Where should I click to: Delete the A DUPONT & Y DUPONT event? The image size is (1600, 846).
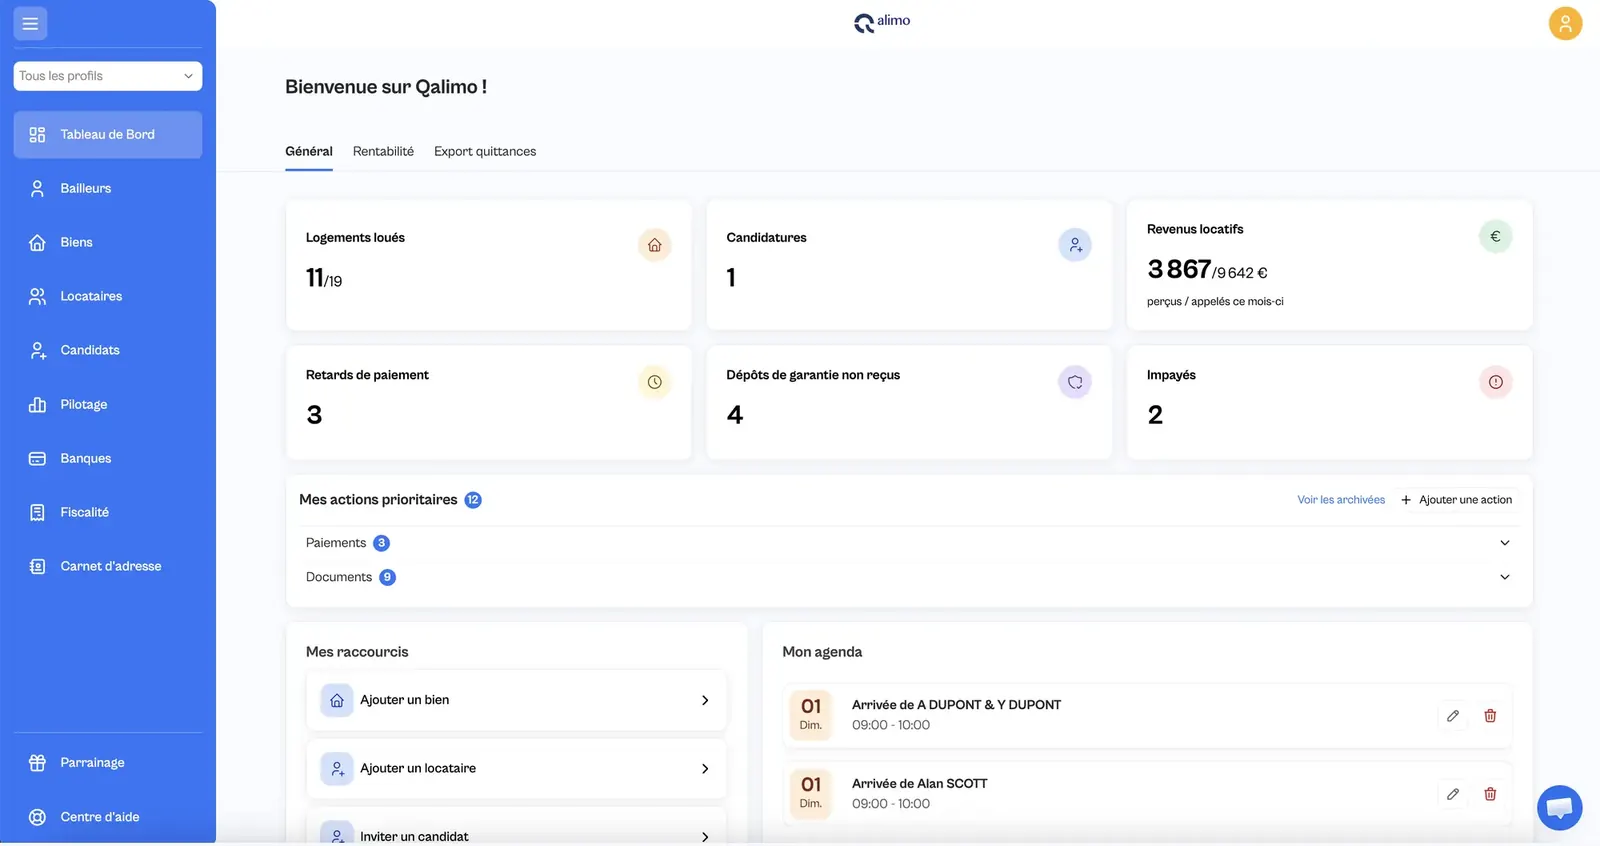click(1490, 716)
